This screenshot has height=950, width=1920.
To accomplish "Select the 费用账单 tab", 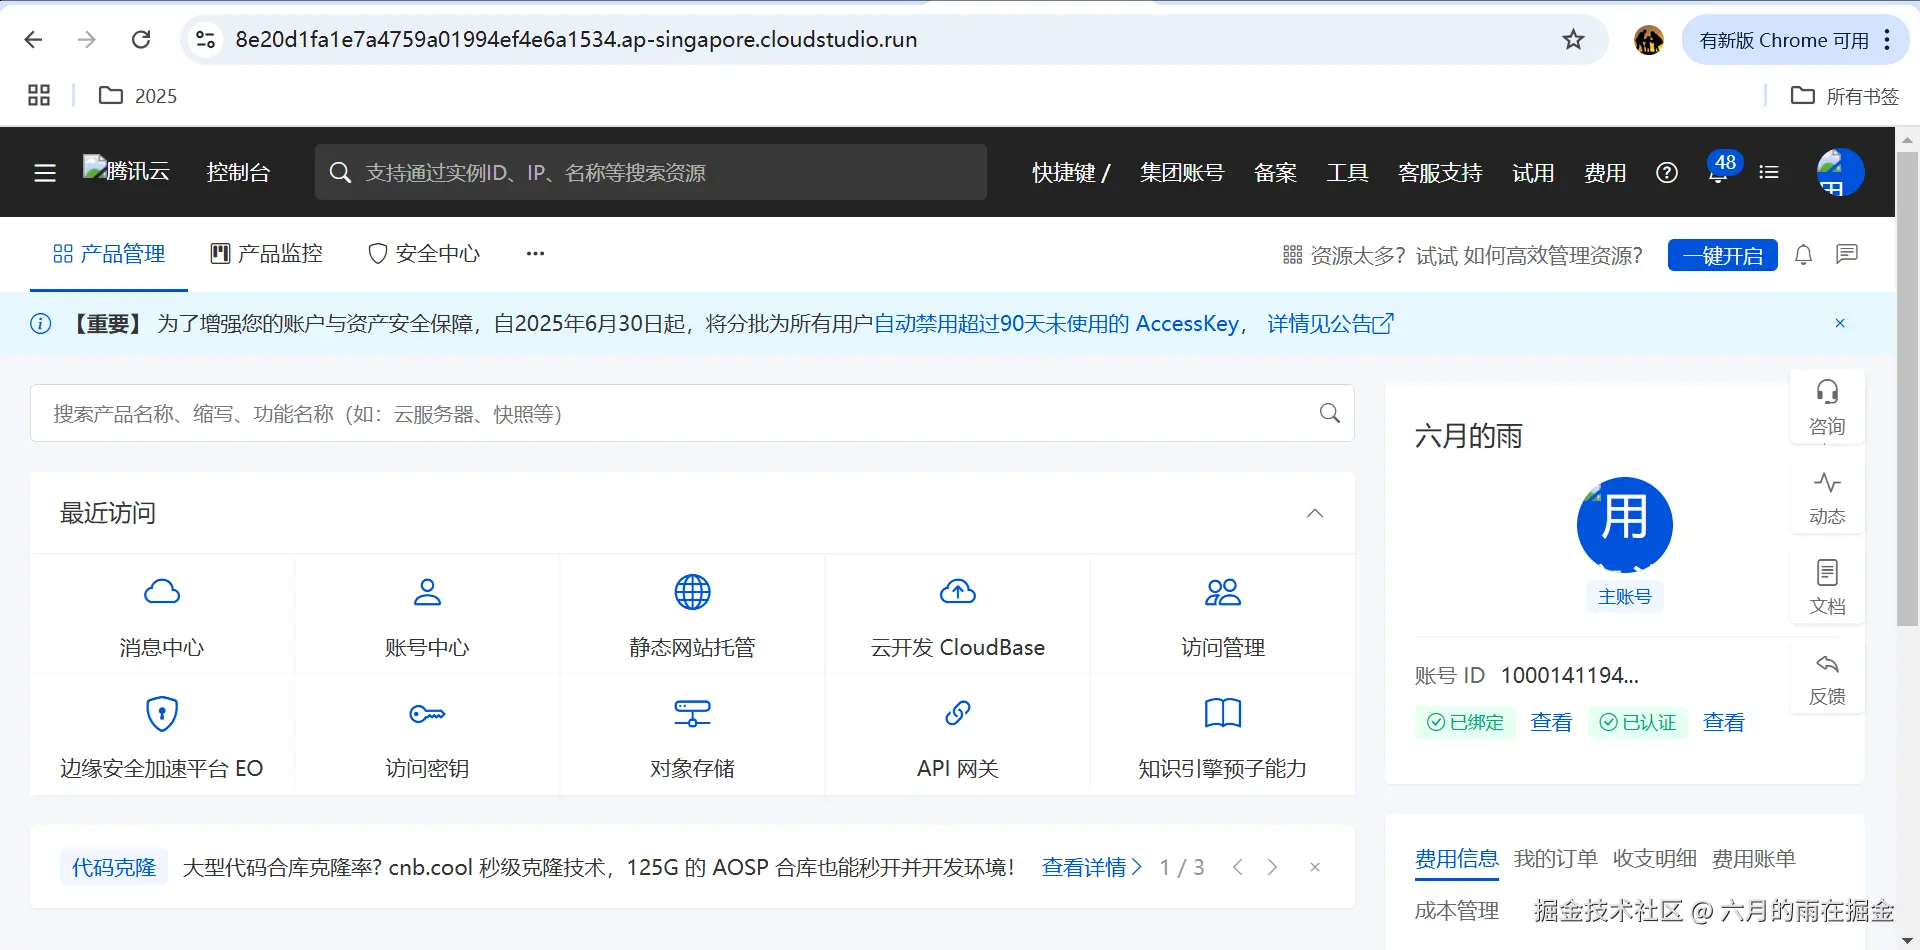I will (1753, 859).
